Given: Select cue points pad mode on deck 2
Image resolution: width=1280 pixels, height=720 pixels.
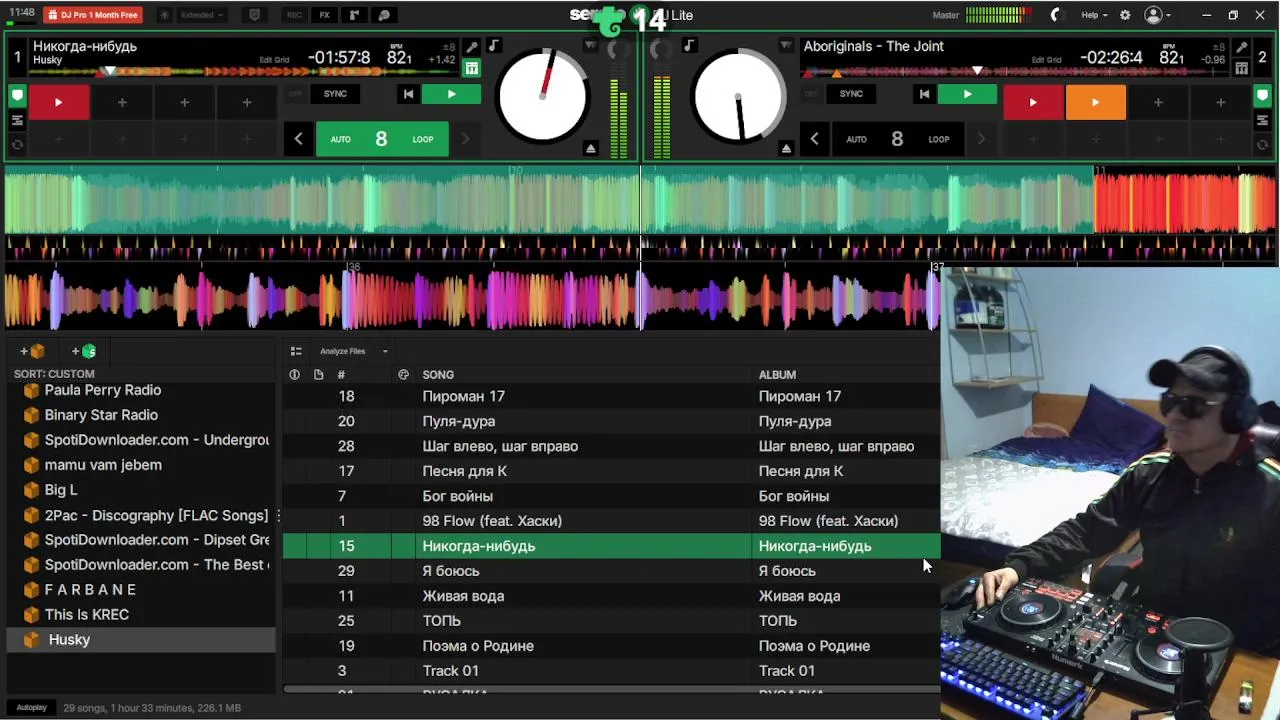Looking at the screenshot, I should point(1262,97).
